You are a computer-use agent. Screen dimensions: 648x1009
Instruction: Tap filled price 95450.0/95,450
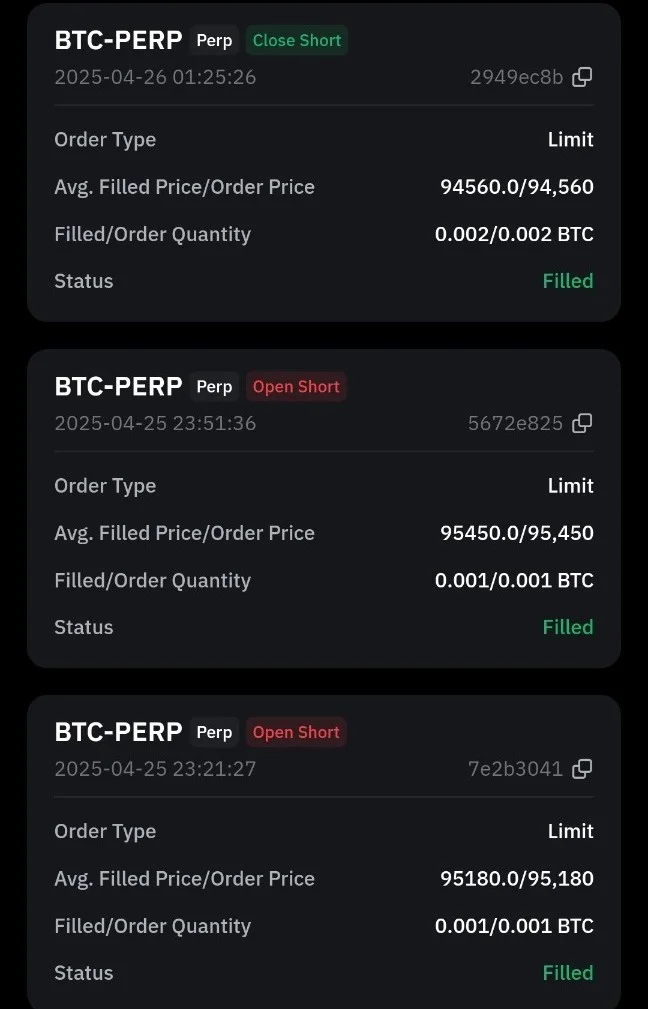516,533
